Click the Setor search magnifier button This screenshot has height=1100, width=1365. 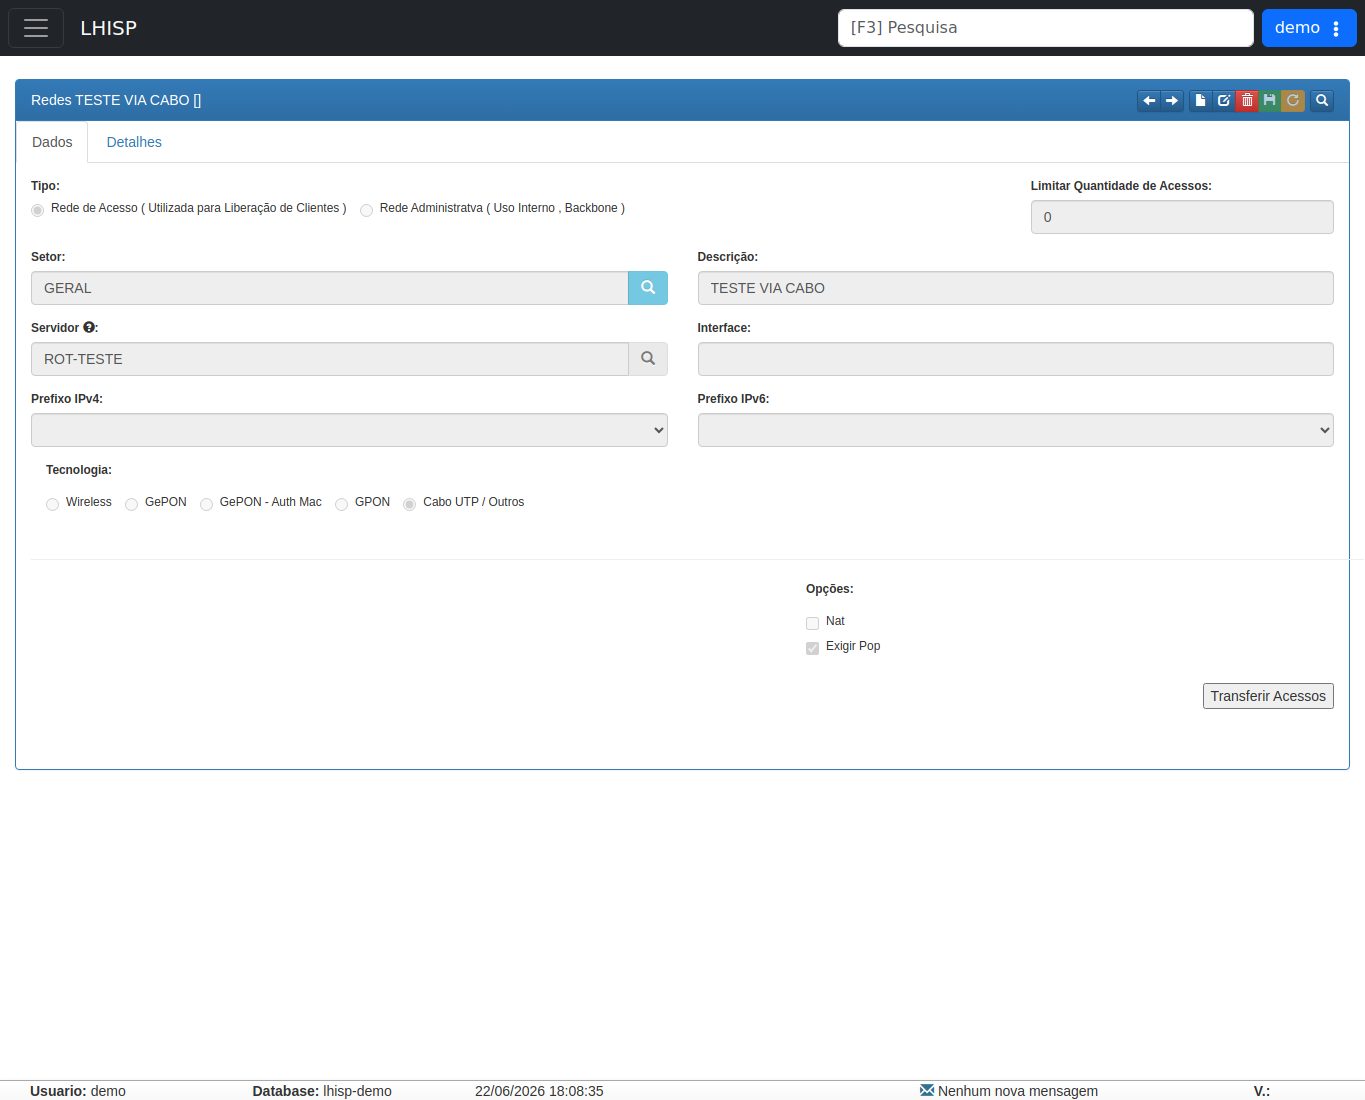pos(648,288)
